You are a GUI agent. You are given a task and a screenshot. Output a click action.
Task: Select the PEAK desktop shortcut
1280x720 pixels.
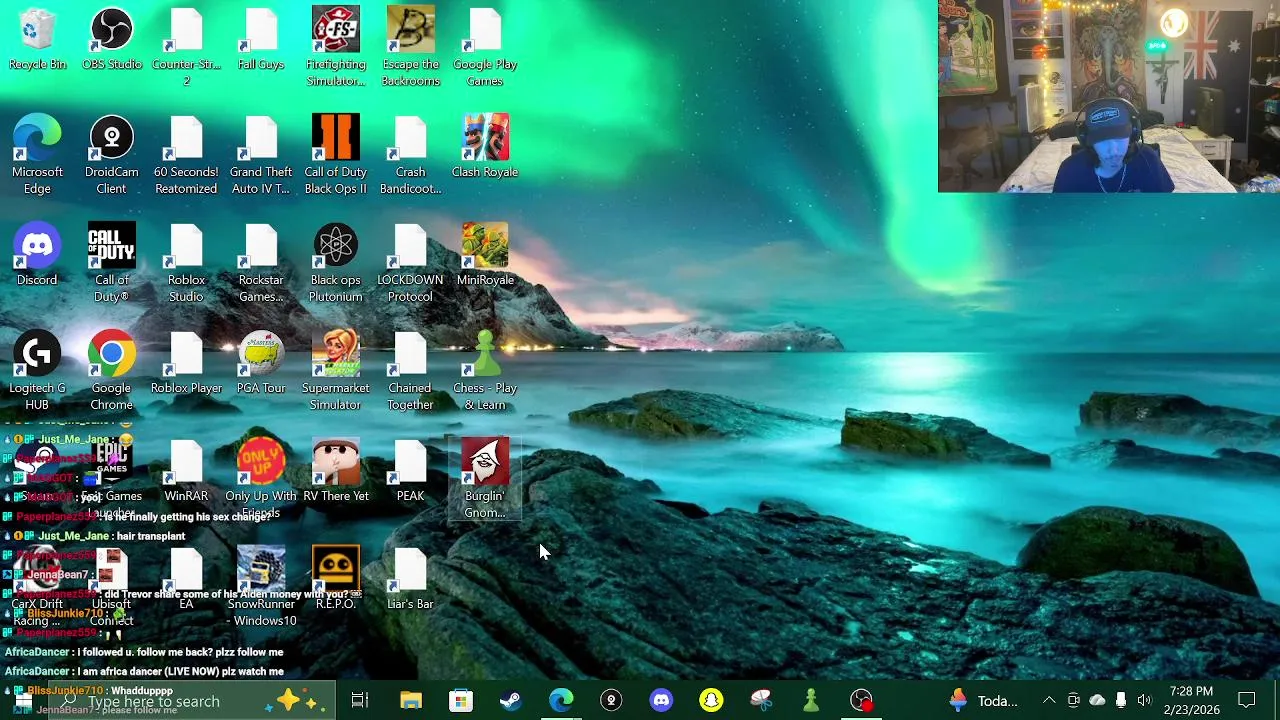pos(410,471)
